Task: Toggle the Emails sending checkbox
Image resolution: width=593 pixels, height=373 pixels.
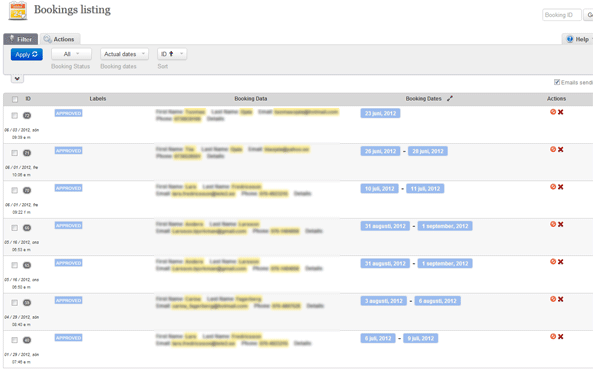Action: 557,82
